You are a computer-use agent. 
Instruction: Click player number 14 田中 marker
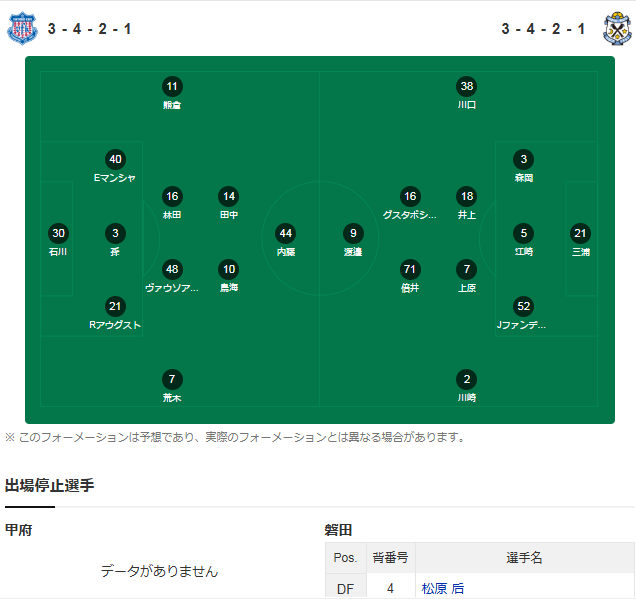[229, 196]
